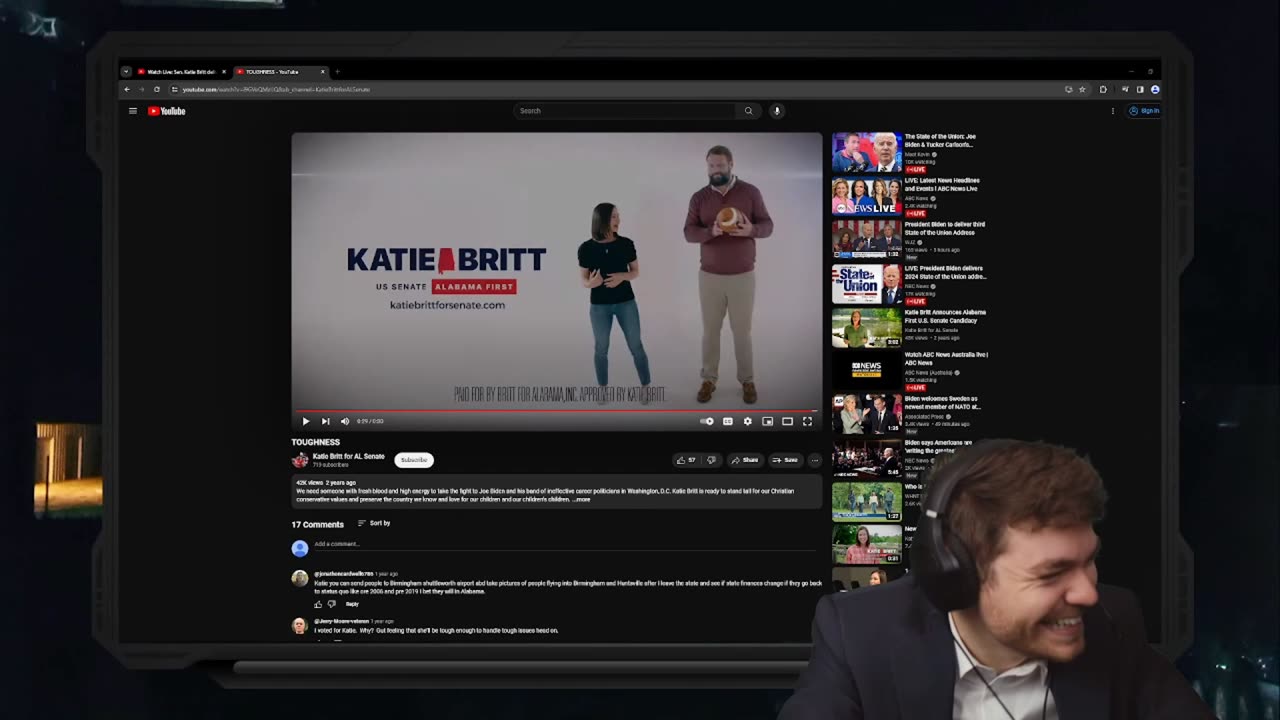The width and height of the screenshot is (1280, 720).
Task: Subscribe to Katie Britt for AL Senate
Action: click(414, 460)
